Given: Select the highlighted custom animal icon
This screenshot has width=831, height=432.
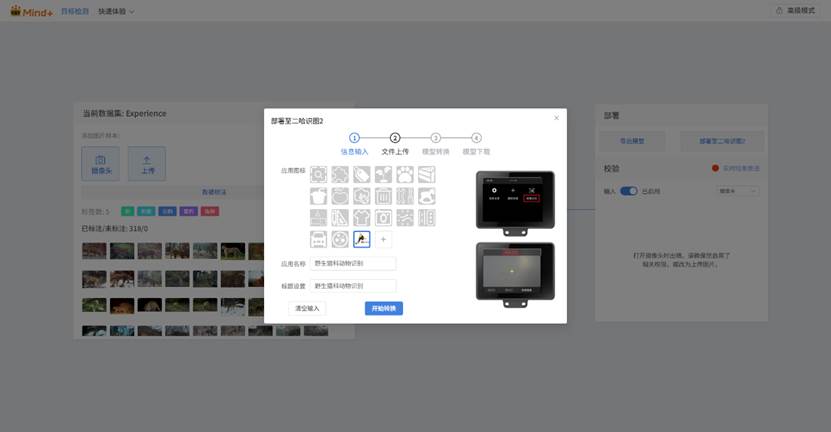Looking at the screenshot, I should tap(361, 239).
